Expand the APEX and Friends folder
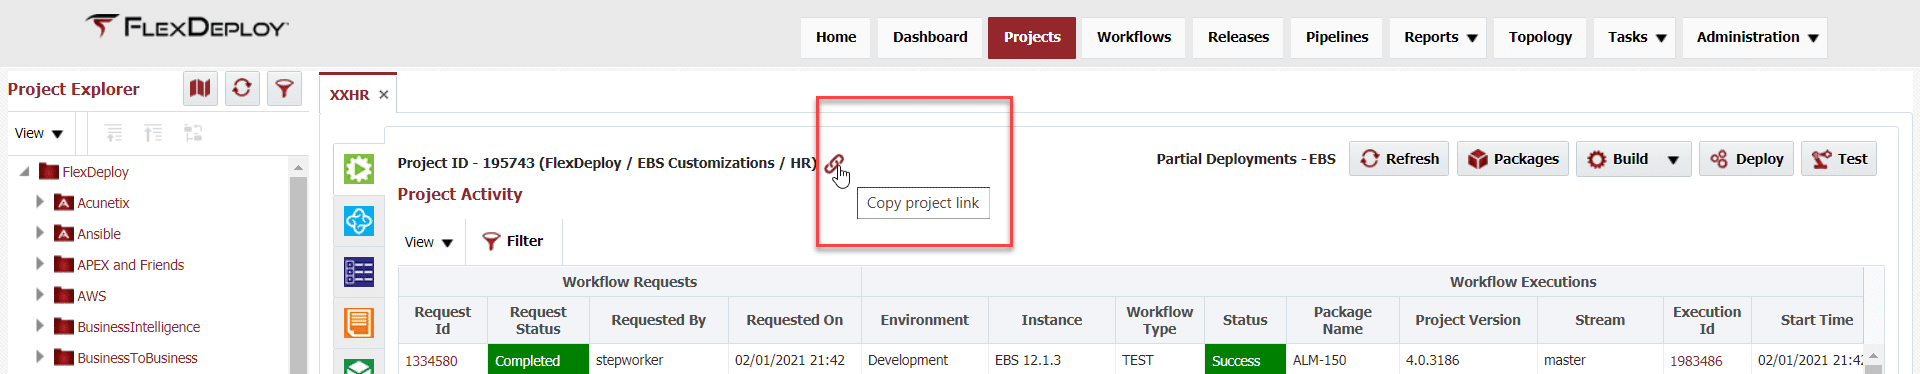 click(x=39, y=264)
